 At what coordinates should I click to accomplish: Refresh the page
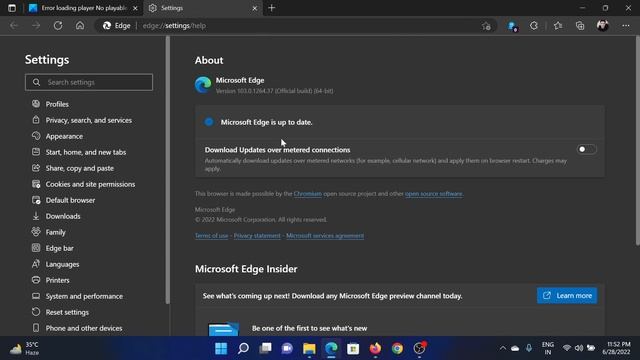58,26
